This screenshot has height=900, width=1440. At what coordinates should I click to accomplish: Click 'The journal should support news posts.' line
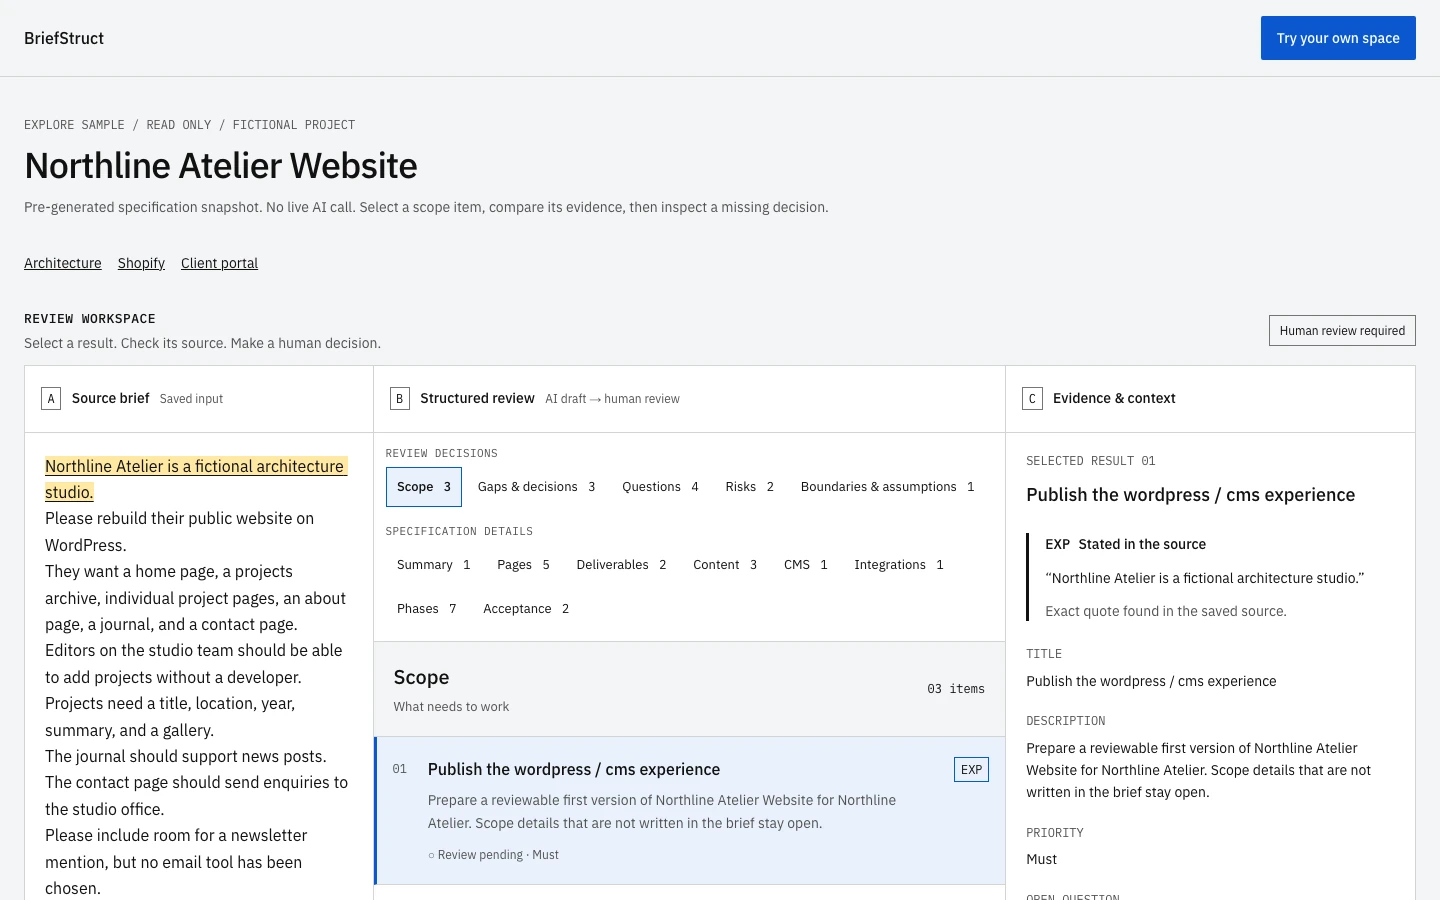point(185,757)
